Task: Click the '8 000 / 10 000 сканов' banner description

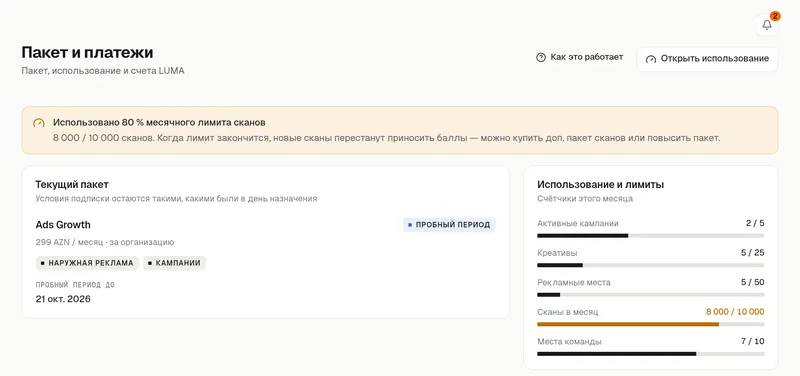Action: click(x=386, y=138)
